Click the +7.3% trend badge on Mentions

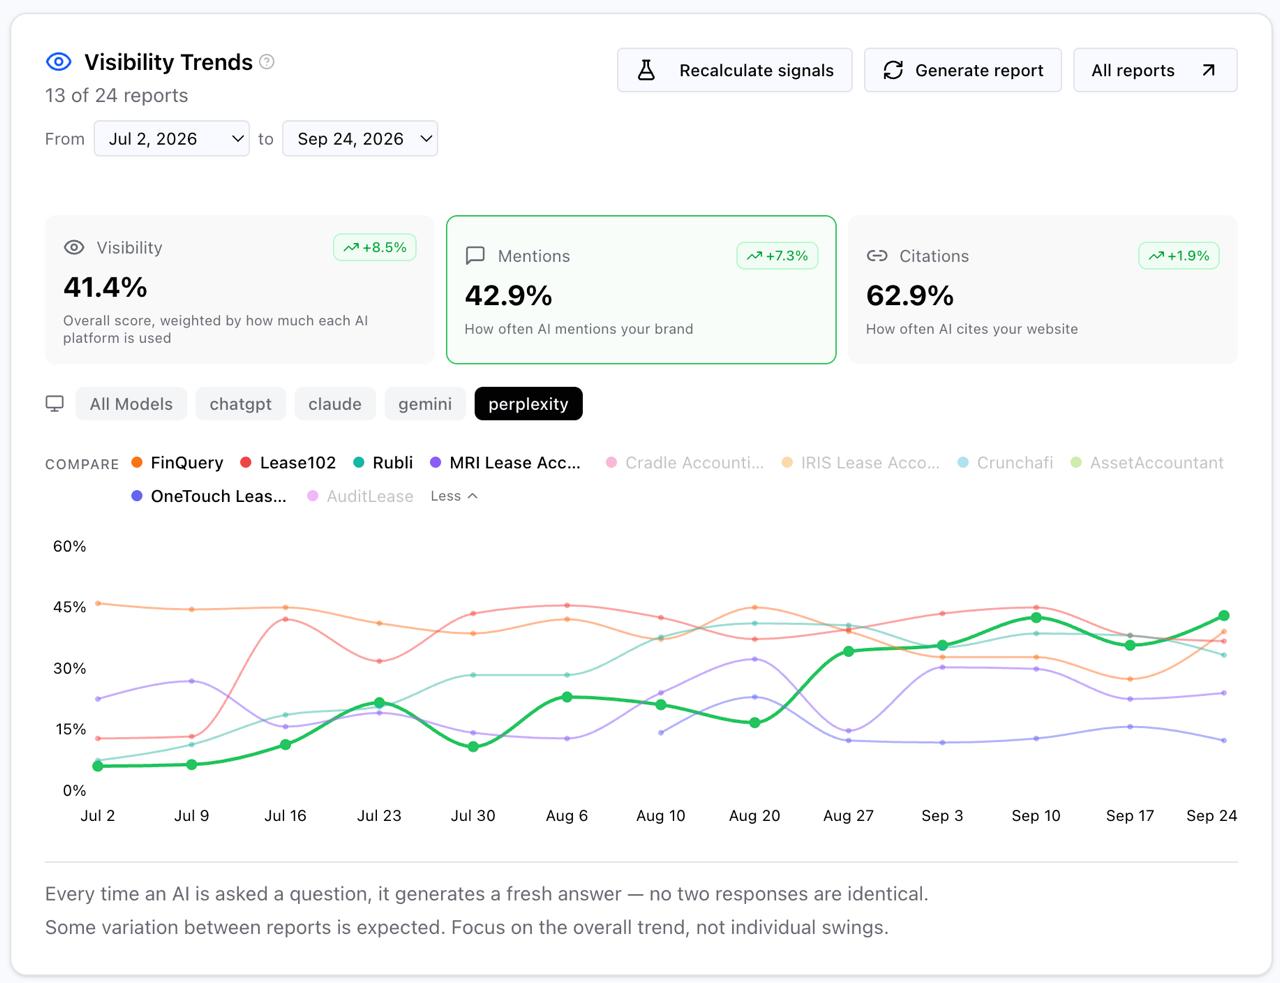pos(777,256)
